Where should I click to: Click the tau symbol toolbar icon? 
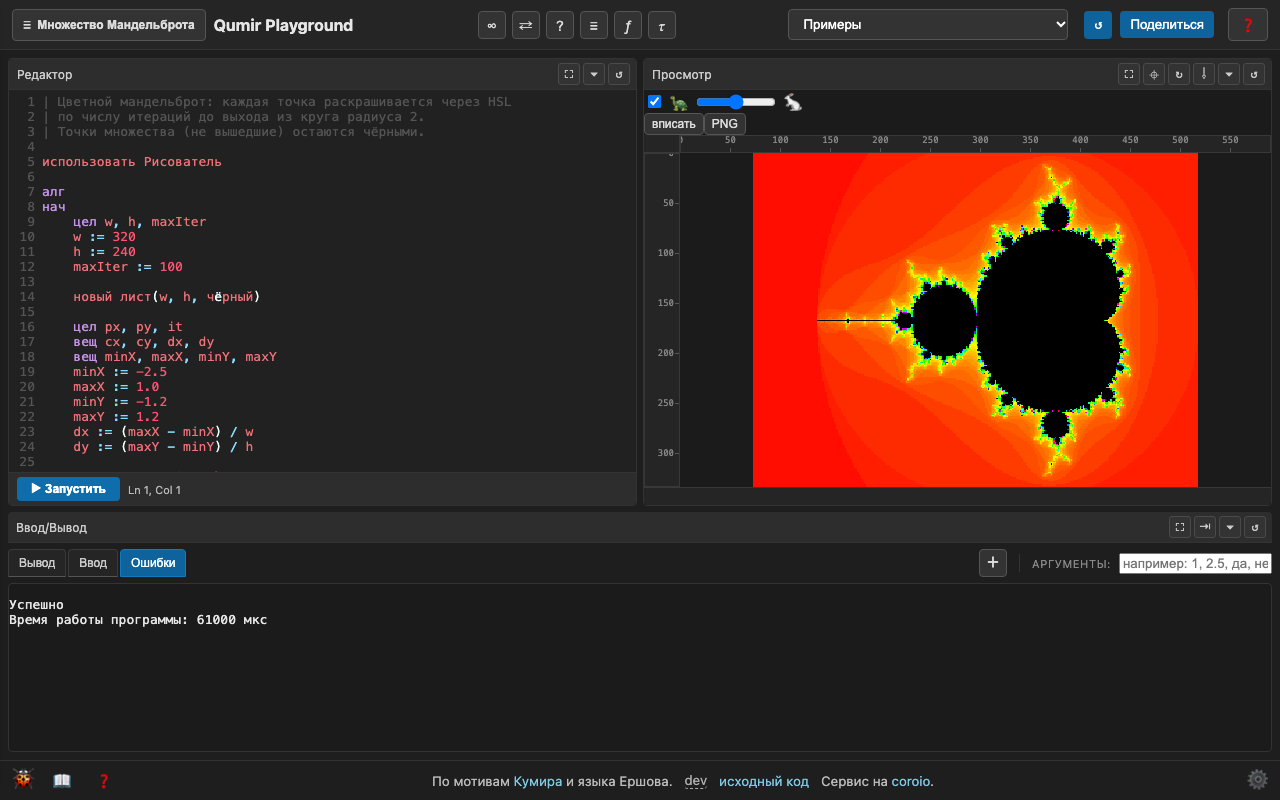(662, 25)
